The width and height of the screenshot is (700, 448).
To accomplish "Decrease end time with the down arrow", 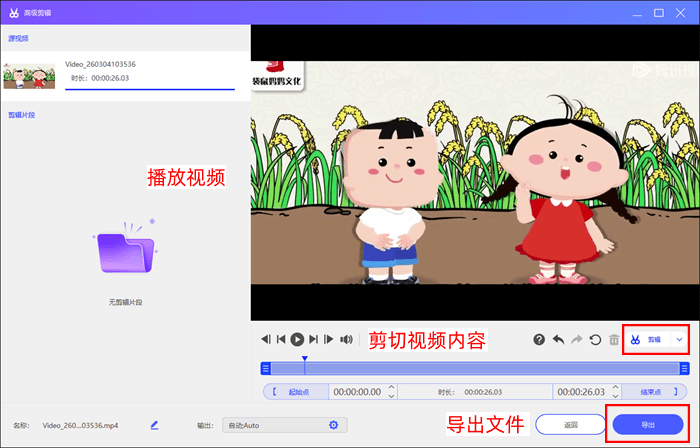I will [616, 396].
